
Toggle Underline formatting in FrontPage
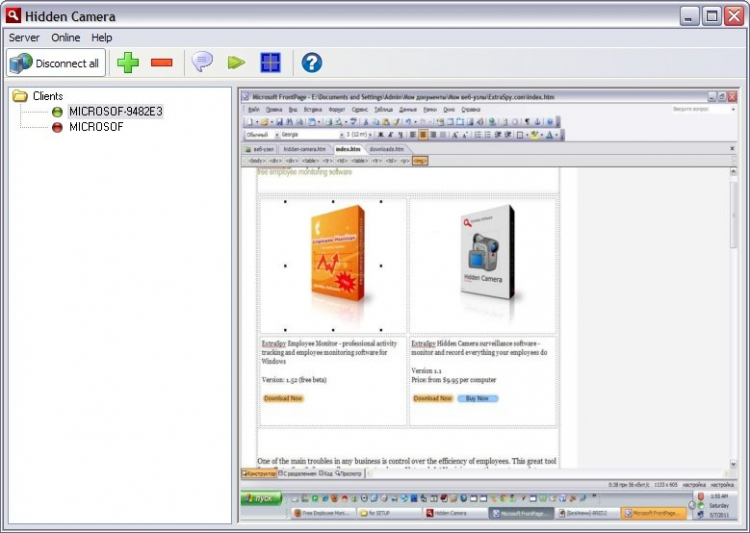coord(401,135)
